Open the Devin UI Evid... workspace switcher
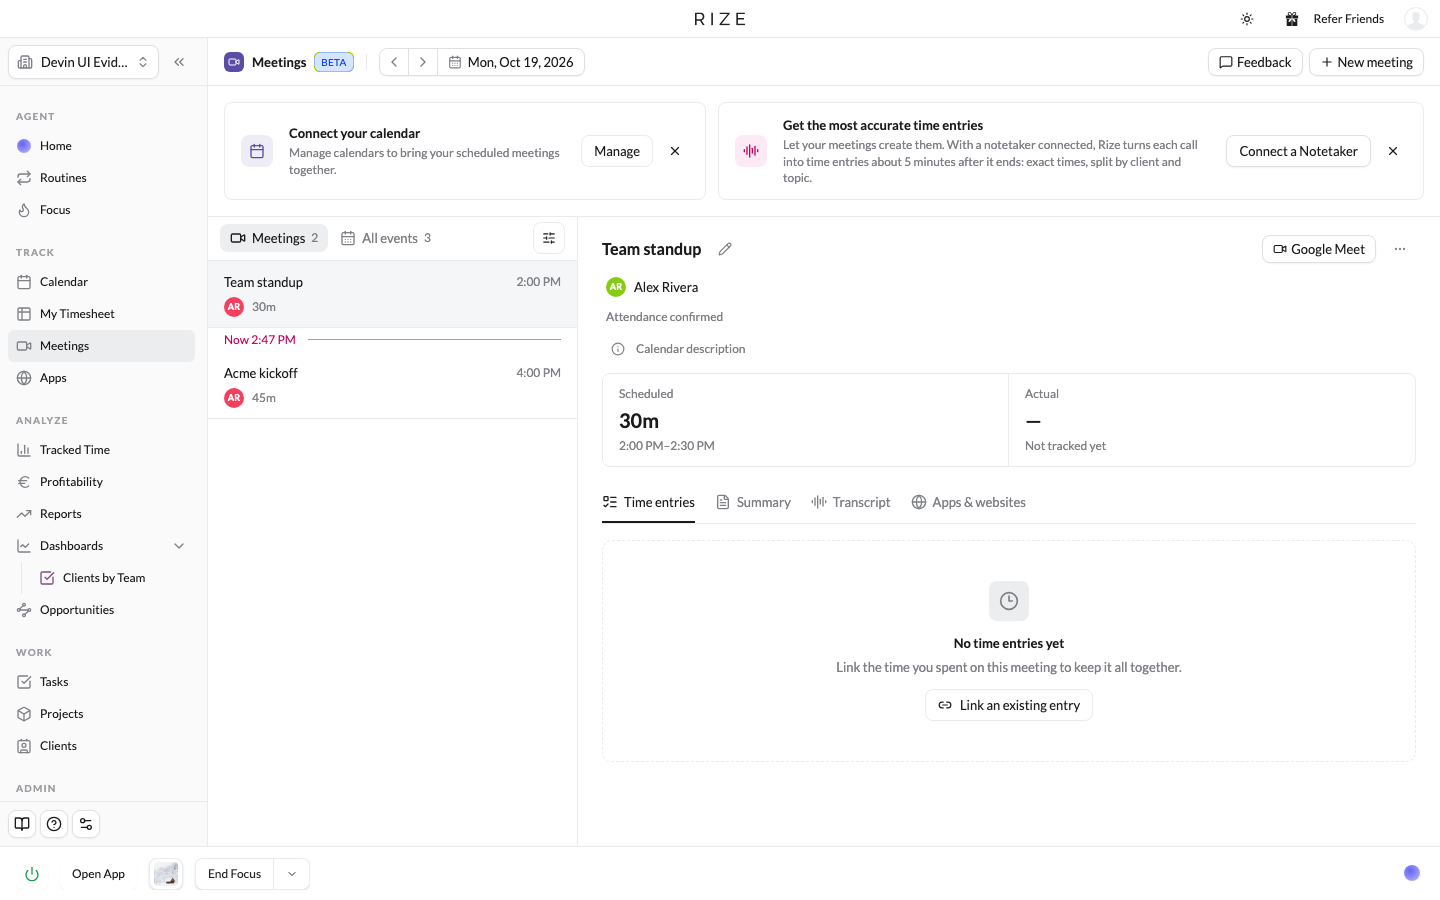This screenshot has height=900, width=1440. [x=83, y=62]
